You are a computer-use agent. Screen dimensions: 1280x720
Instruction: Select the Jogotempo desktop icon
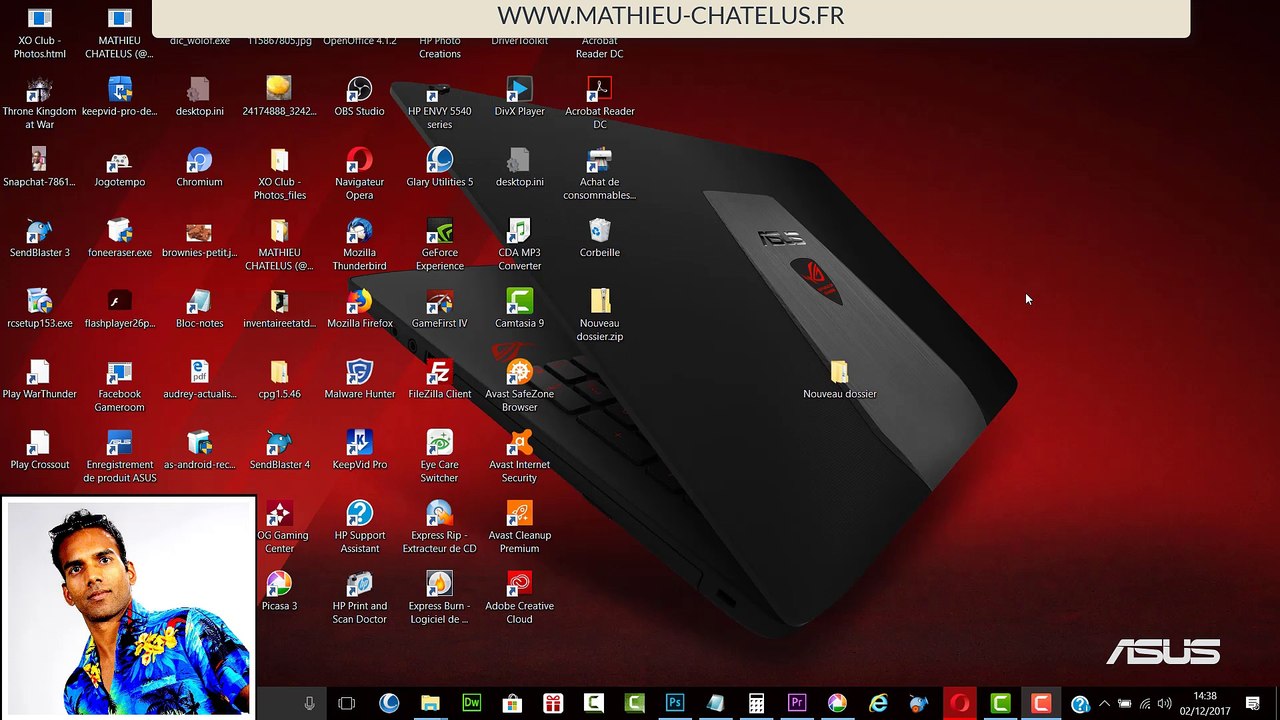119,168
